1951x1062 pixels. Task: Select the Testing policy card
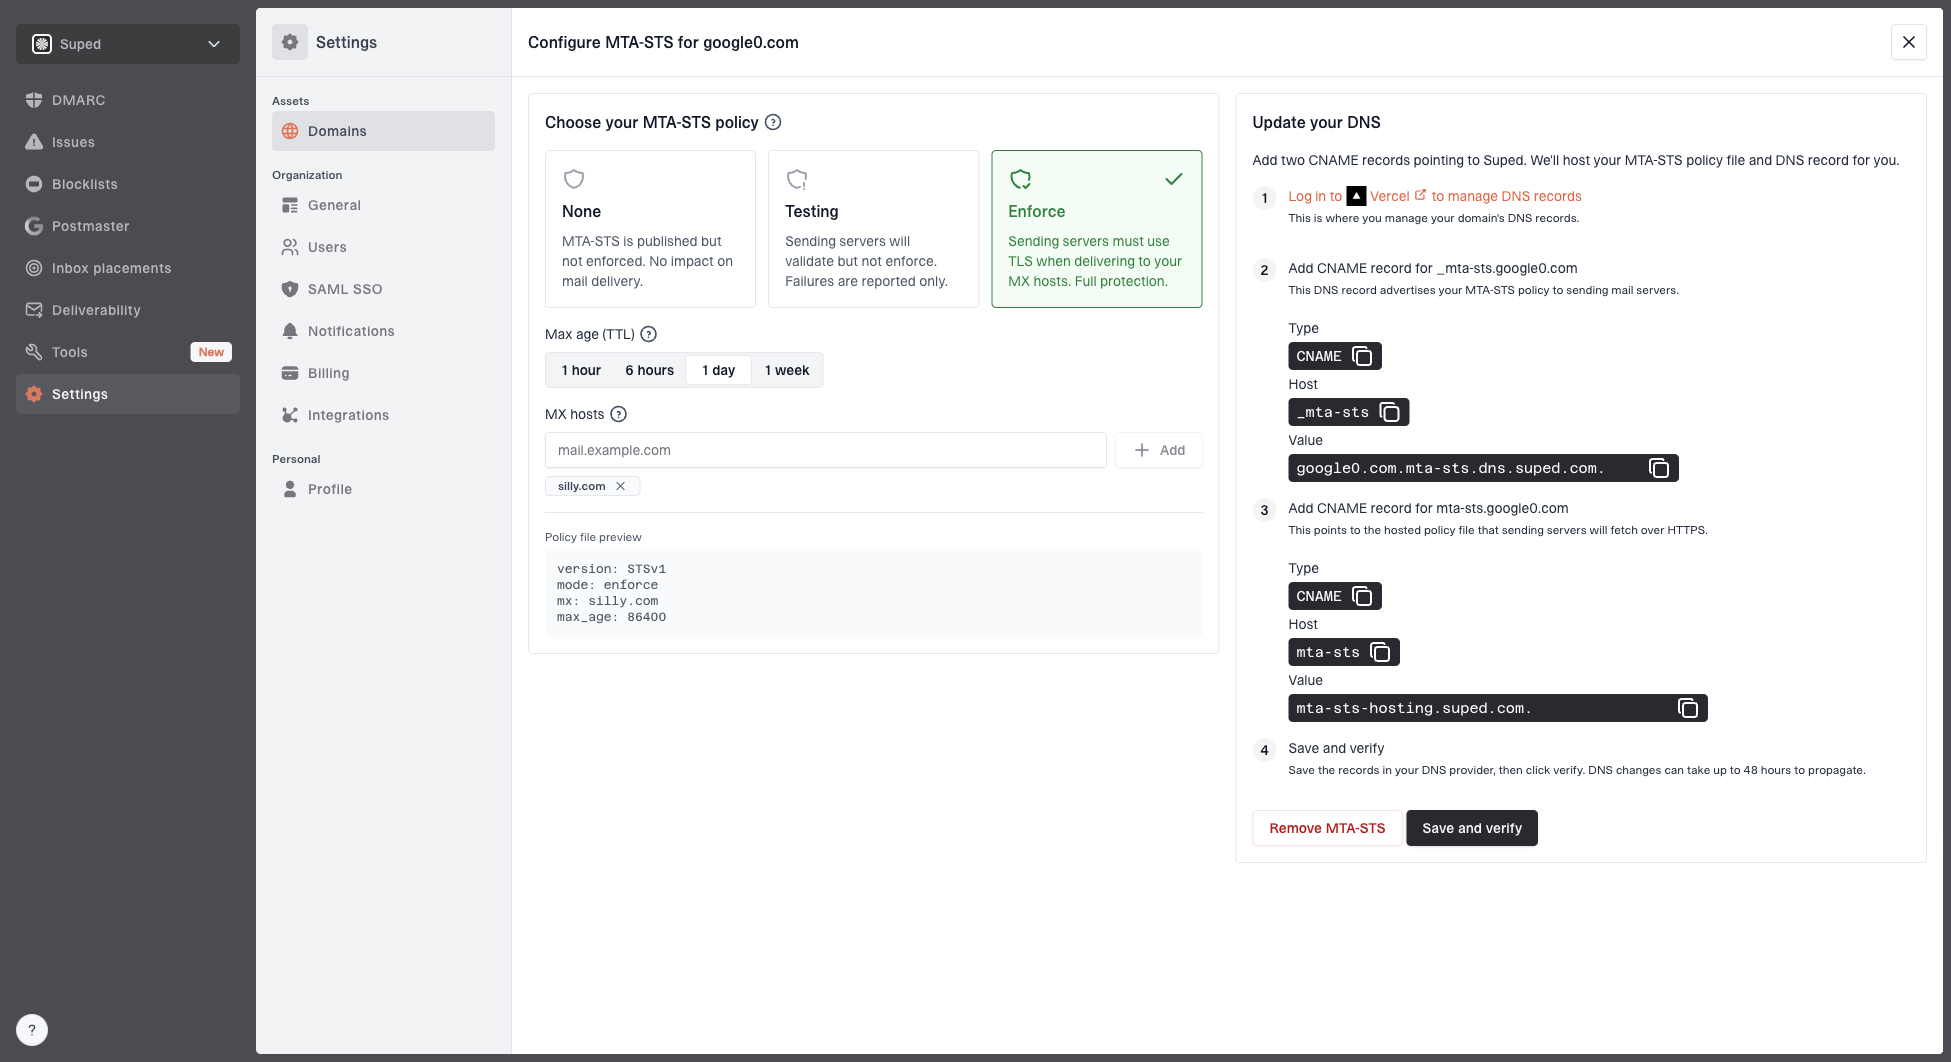[873, 229]
